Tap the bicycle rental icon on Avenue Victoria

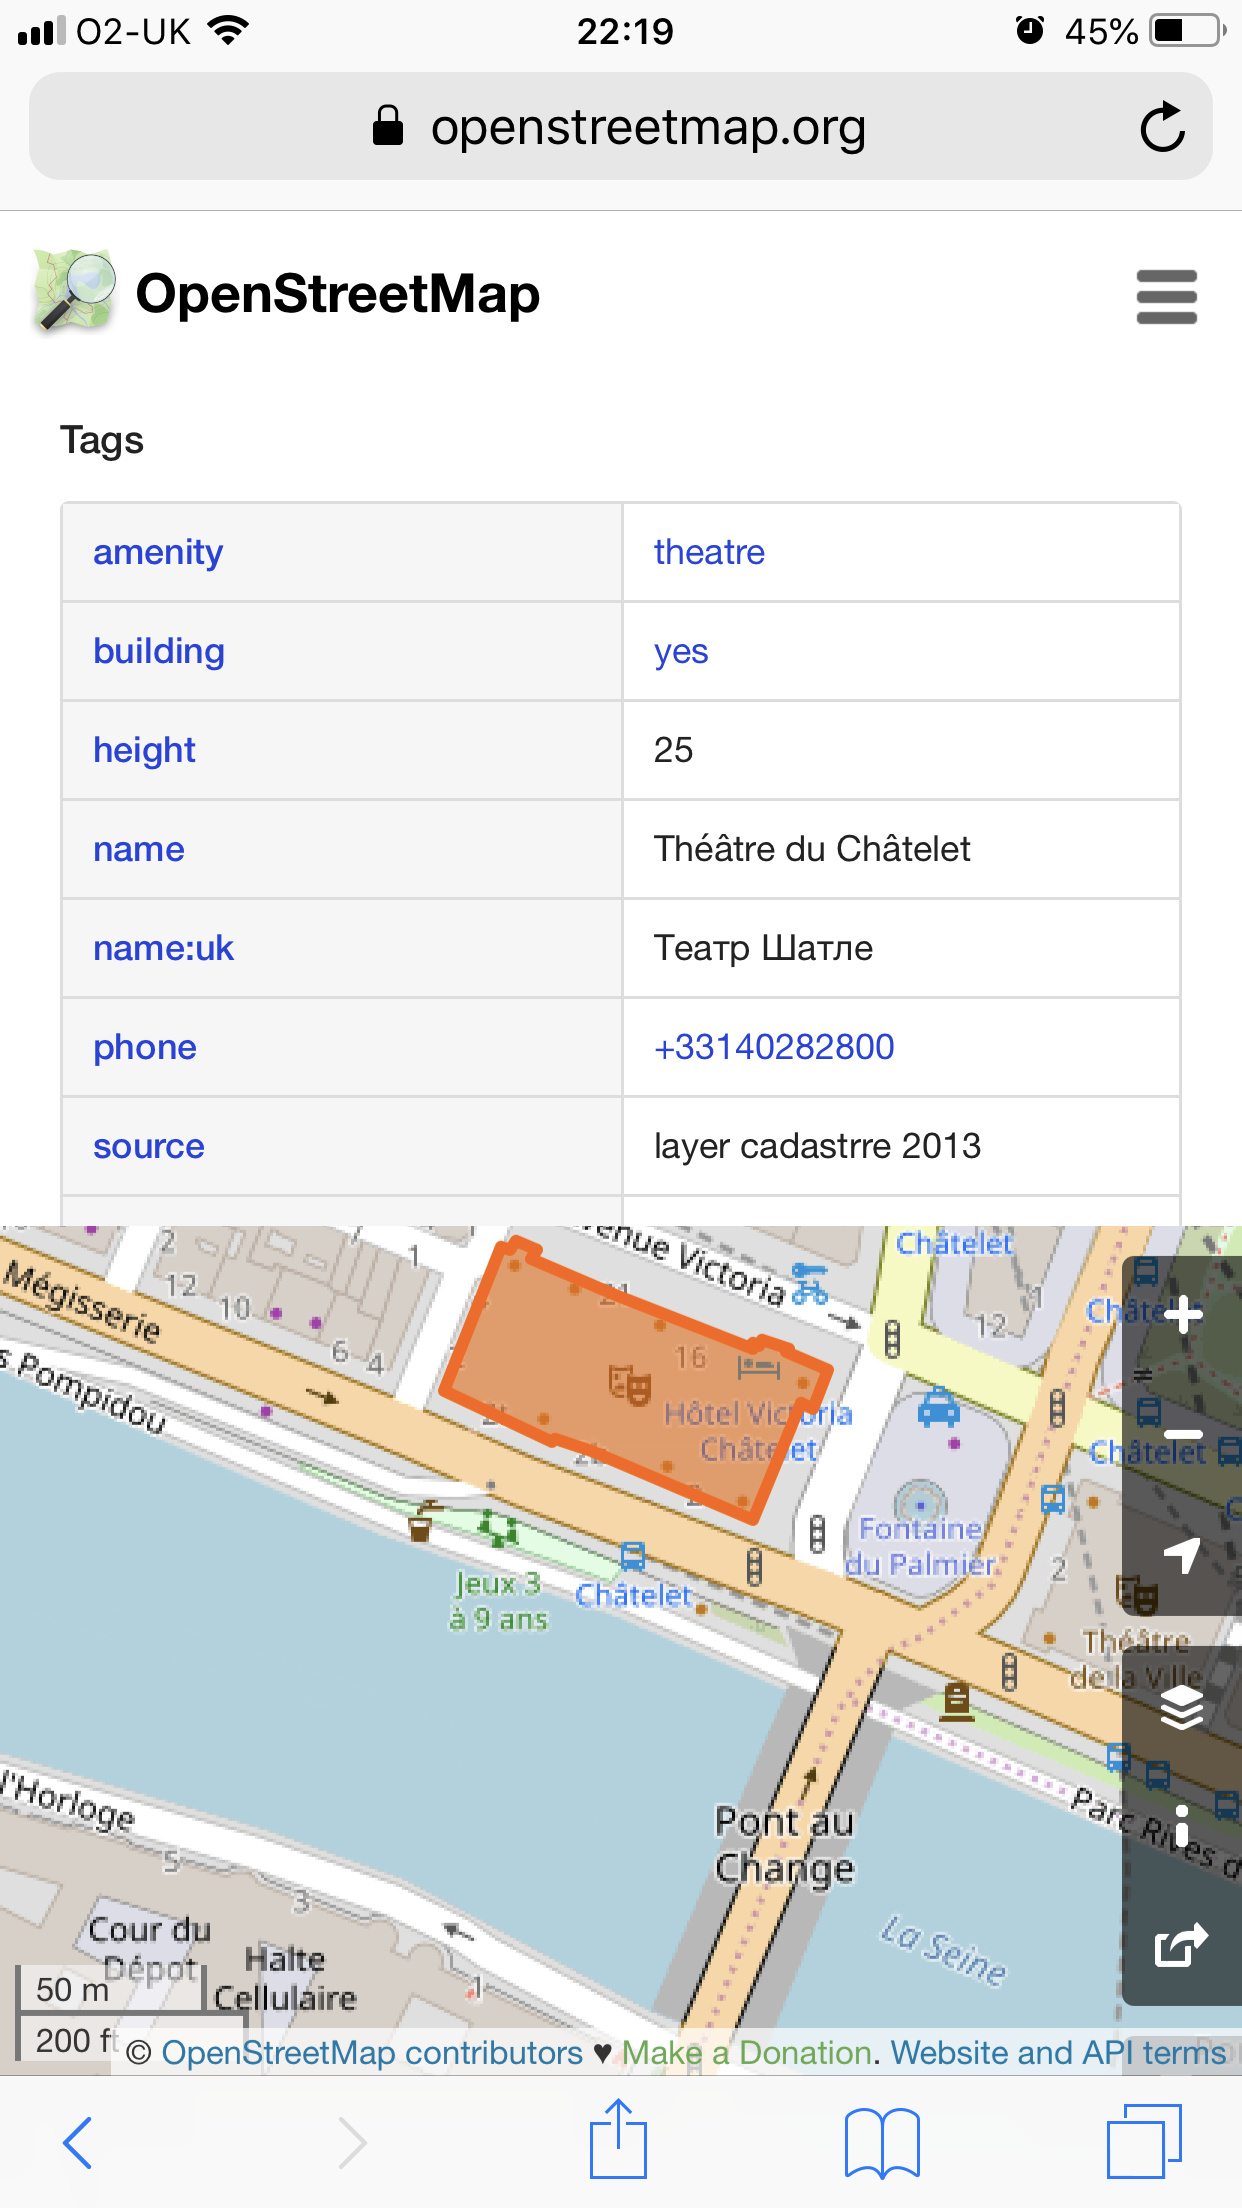tap(809, 1284)
